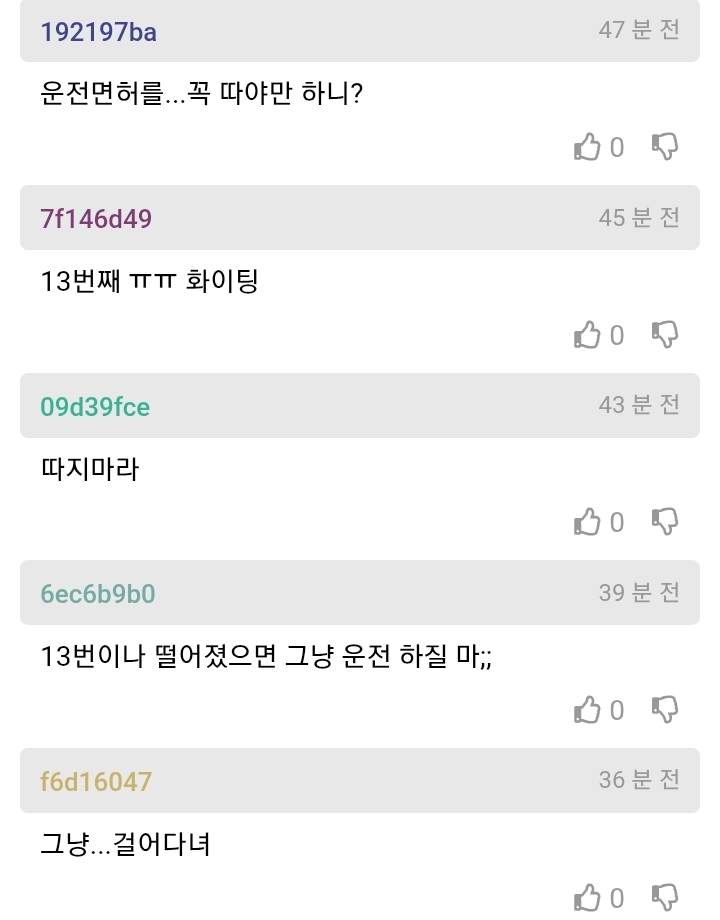This screenshot has width=720, height=920.
Task: Thumbs down 7f146d49's comment
Action: point(665,334)
